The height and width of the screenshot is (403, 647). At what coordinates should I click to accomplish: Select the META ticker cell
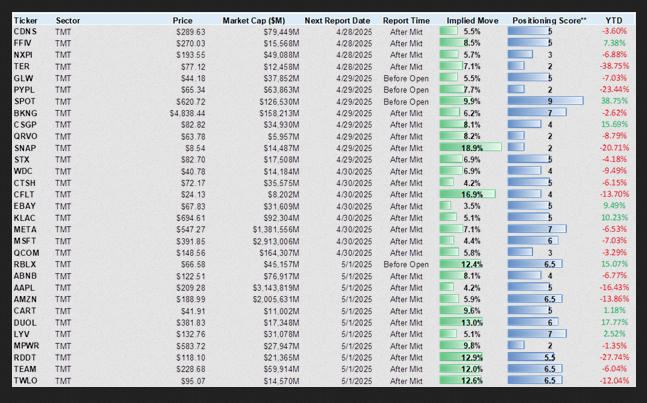pos(25,229)
